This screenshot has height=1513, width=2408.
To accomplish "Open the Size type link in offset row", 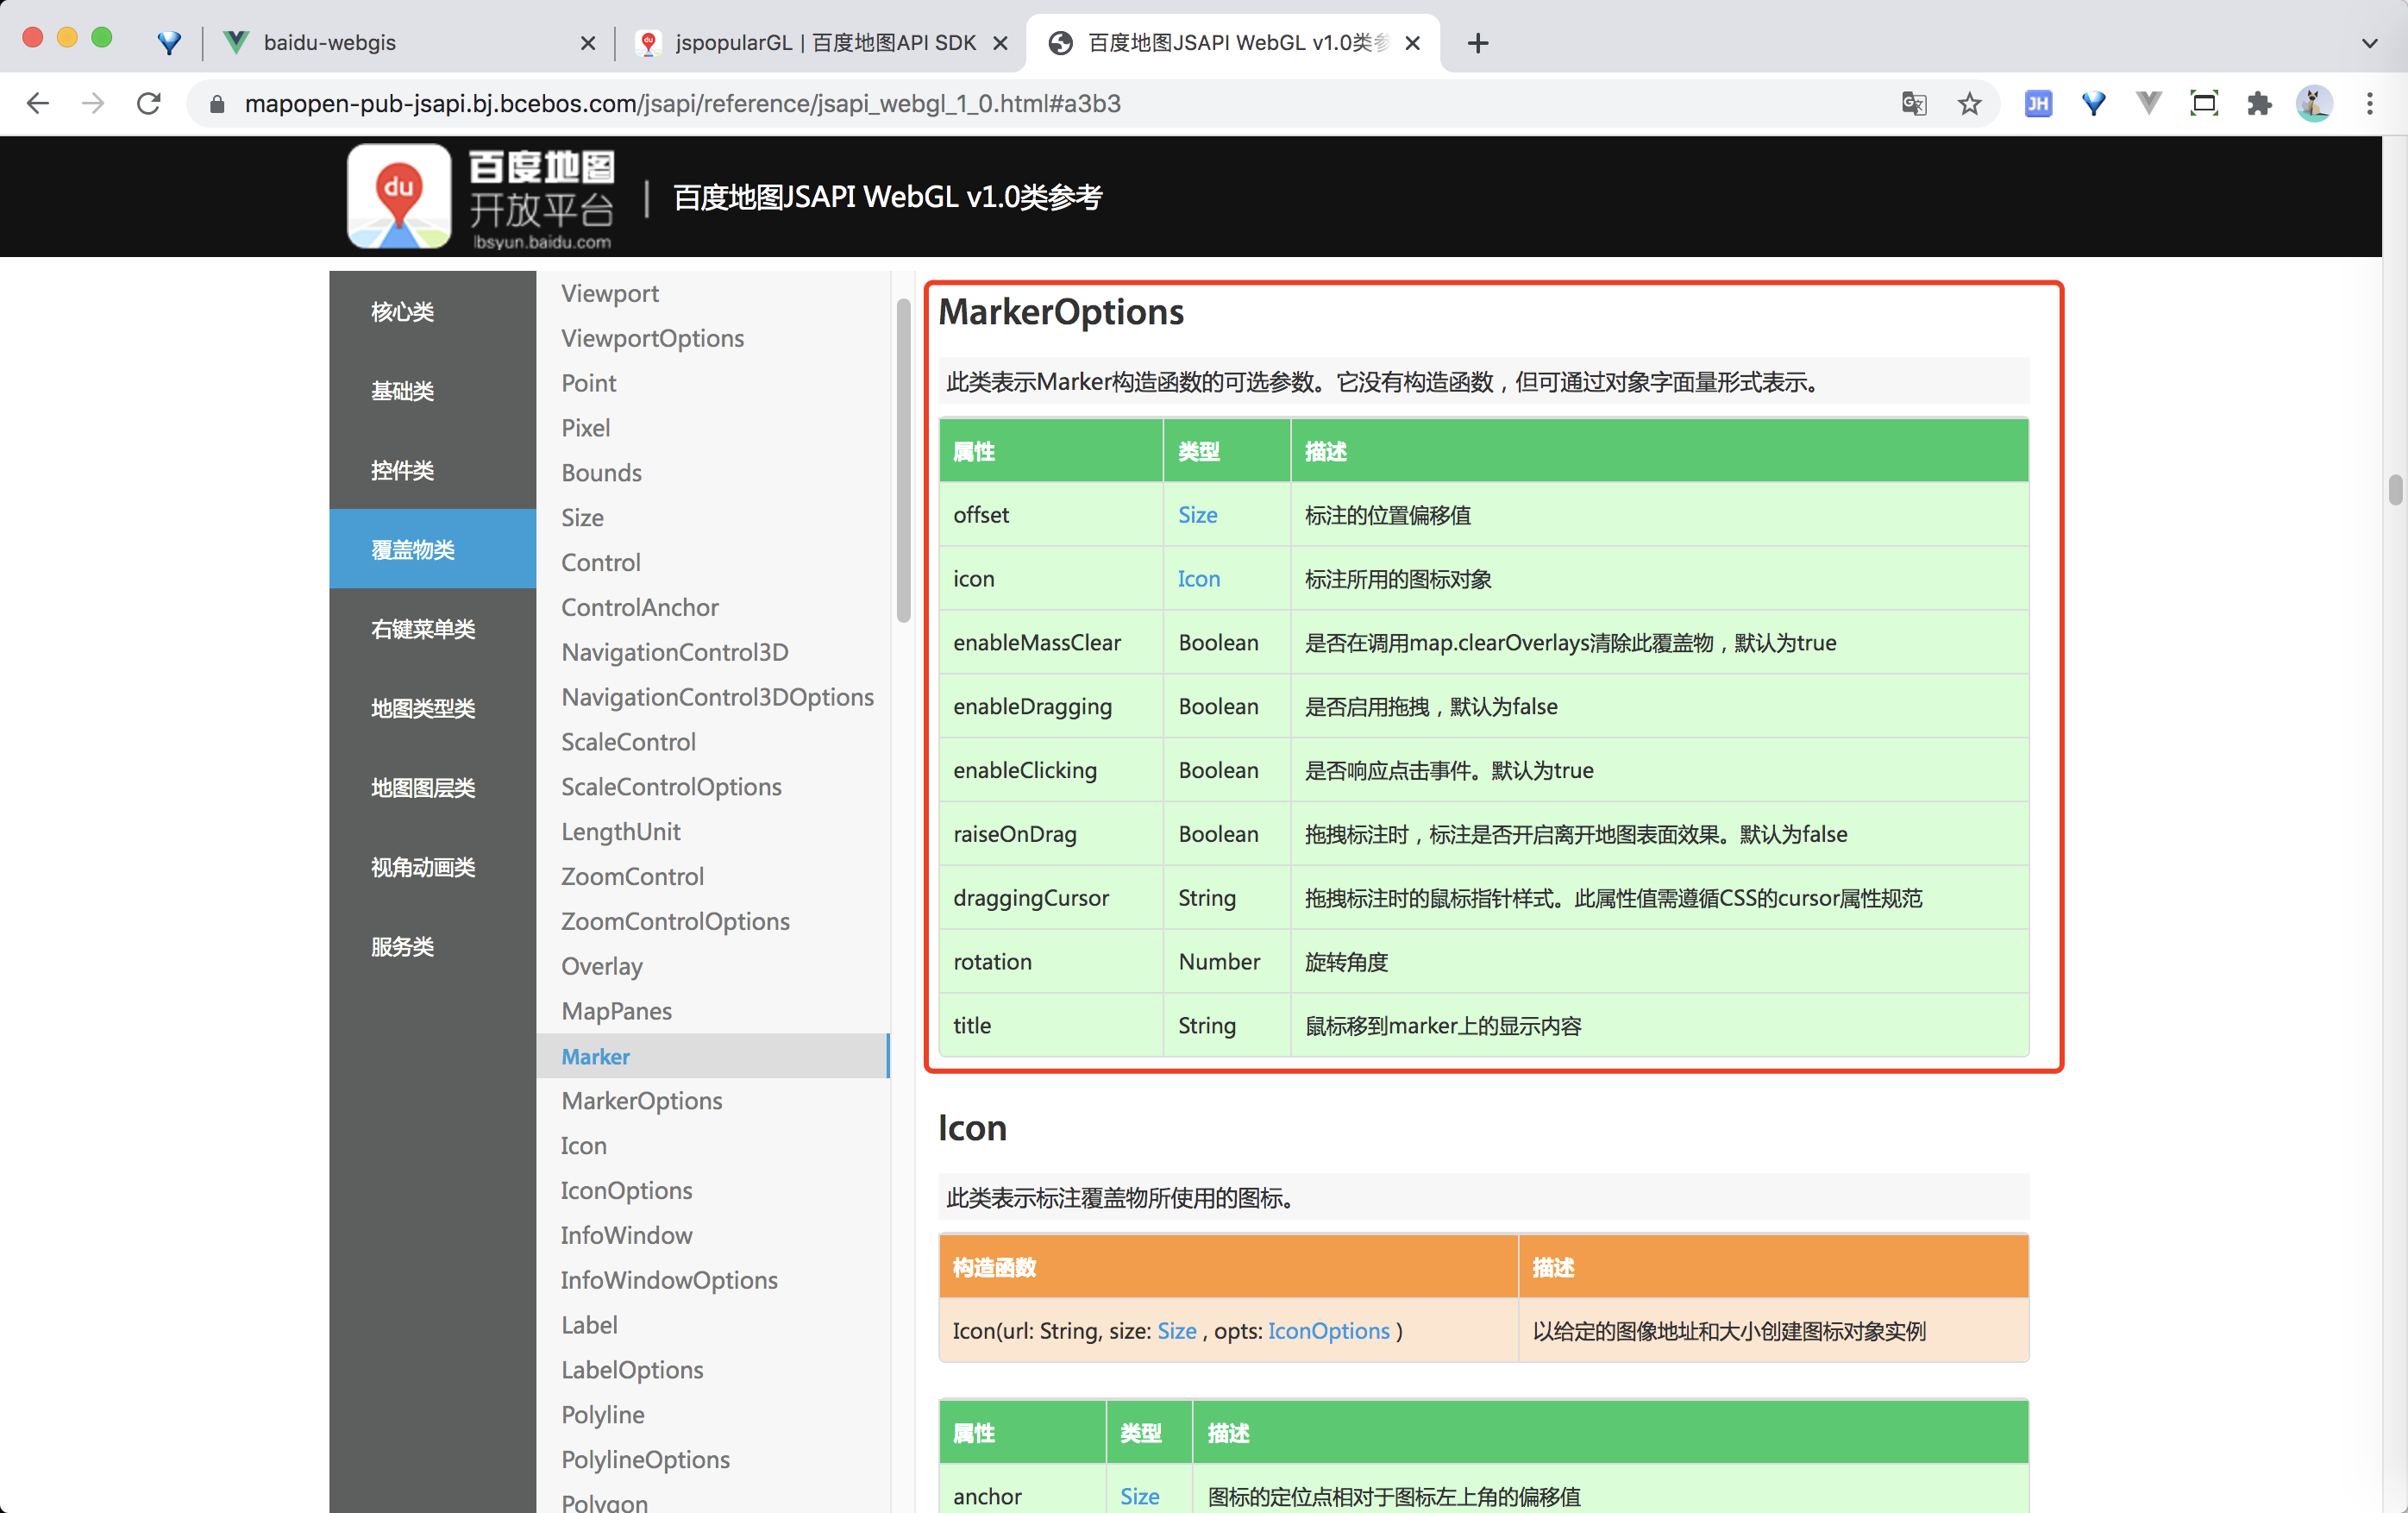I will (x=1197, y=515).
